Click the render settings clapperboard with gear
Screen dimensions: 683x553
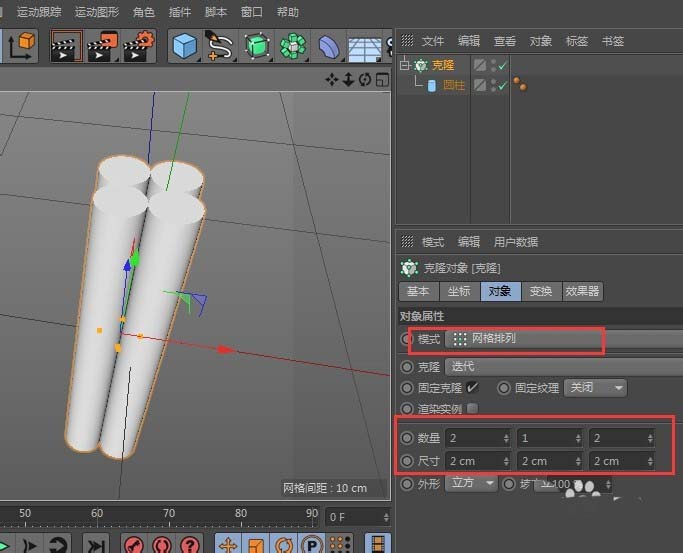pos(139,46)
